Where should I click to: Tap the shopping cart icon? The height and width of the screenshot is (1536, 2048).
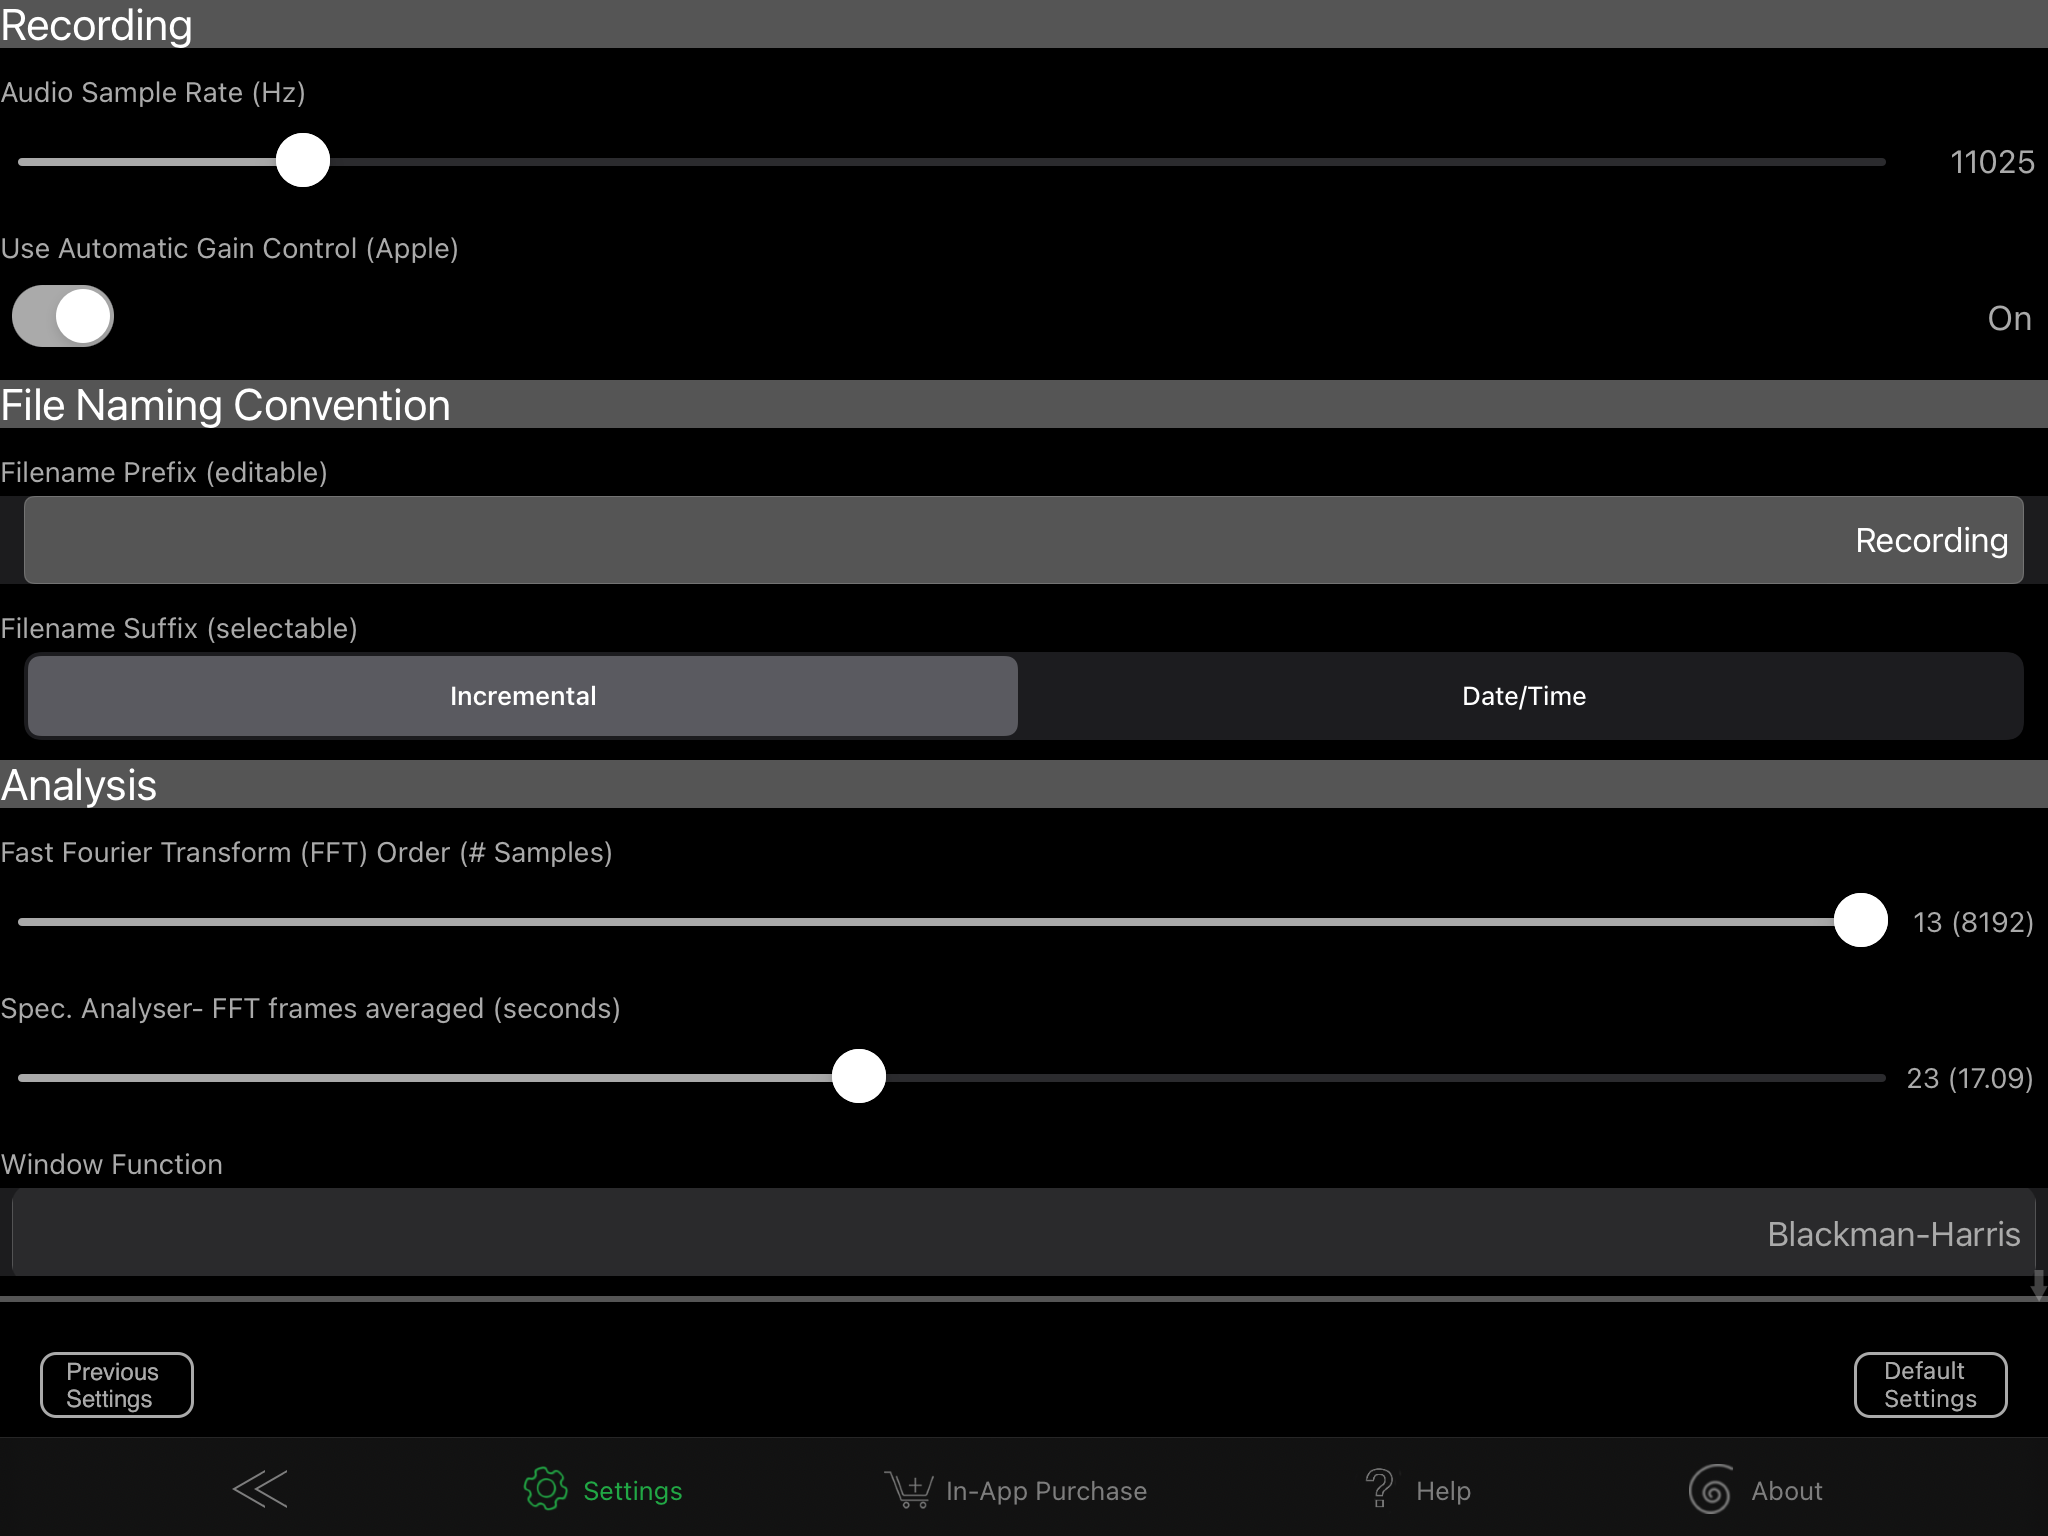point(908,1489)
